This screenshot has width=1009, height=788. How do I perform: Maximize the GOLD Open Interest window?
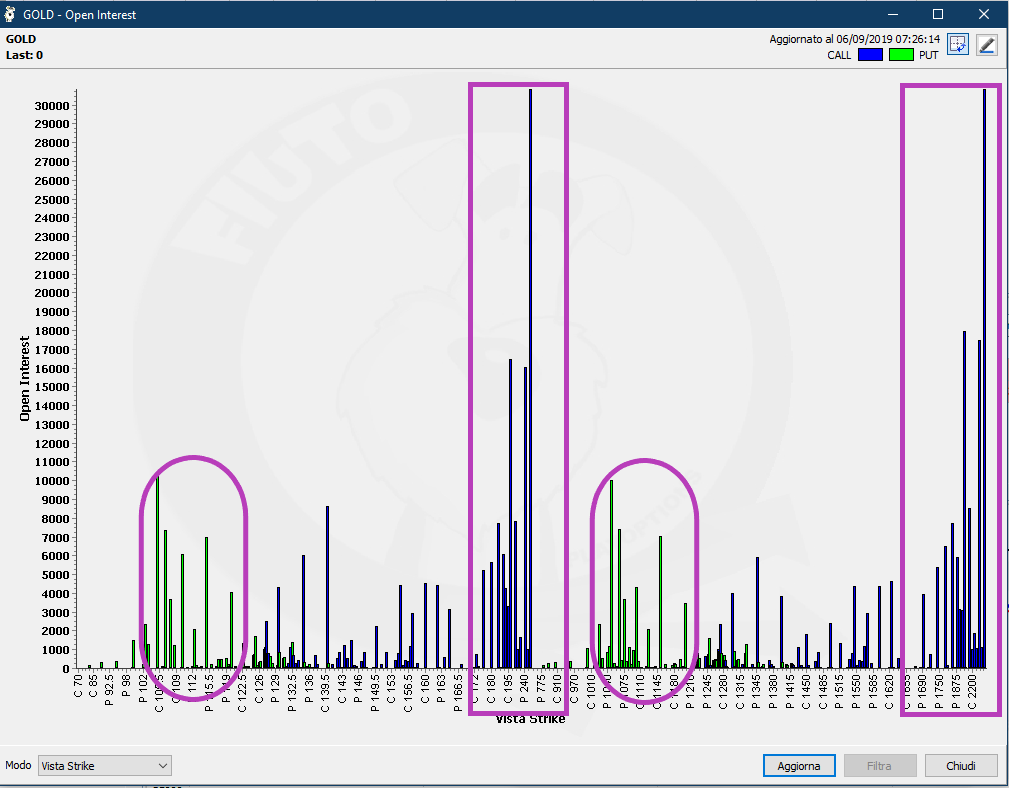[x=938, y=14]
